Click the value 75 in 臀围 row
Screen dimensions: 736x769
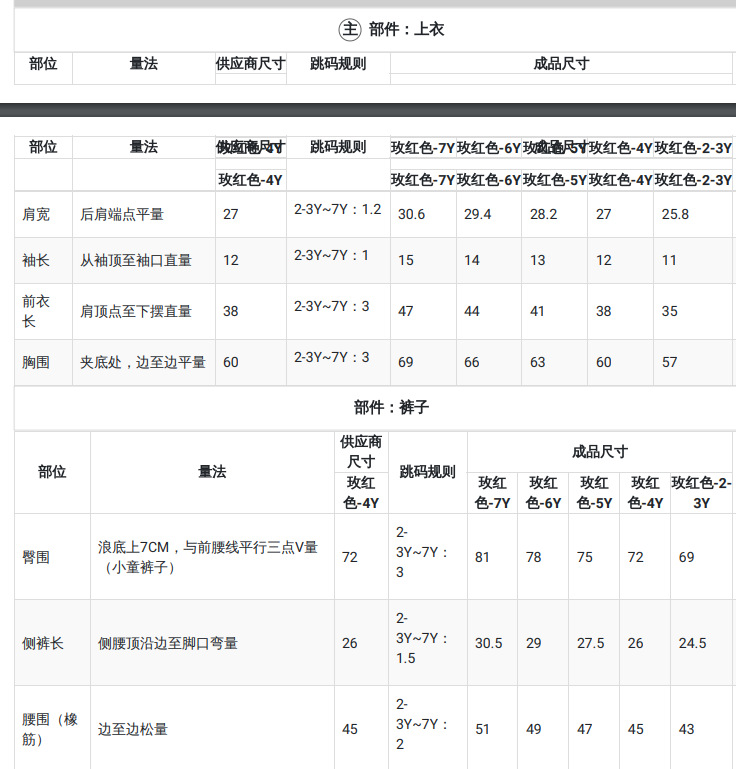pos(584,557)
